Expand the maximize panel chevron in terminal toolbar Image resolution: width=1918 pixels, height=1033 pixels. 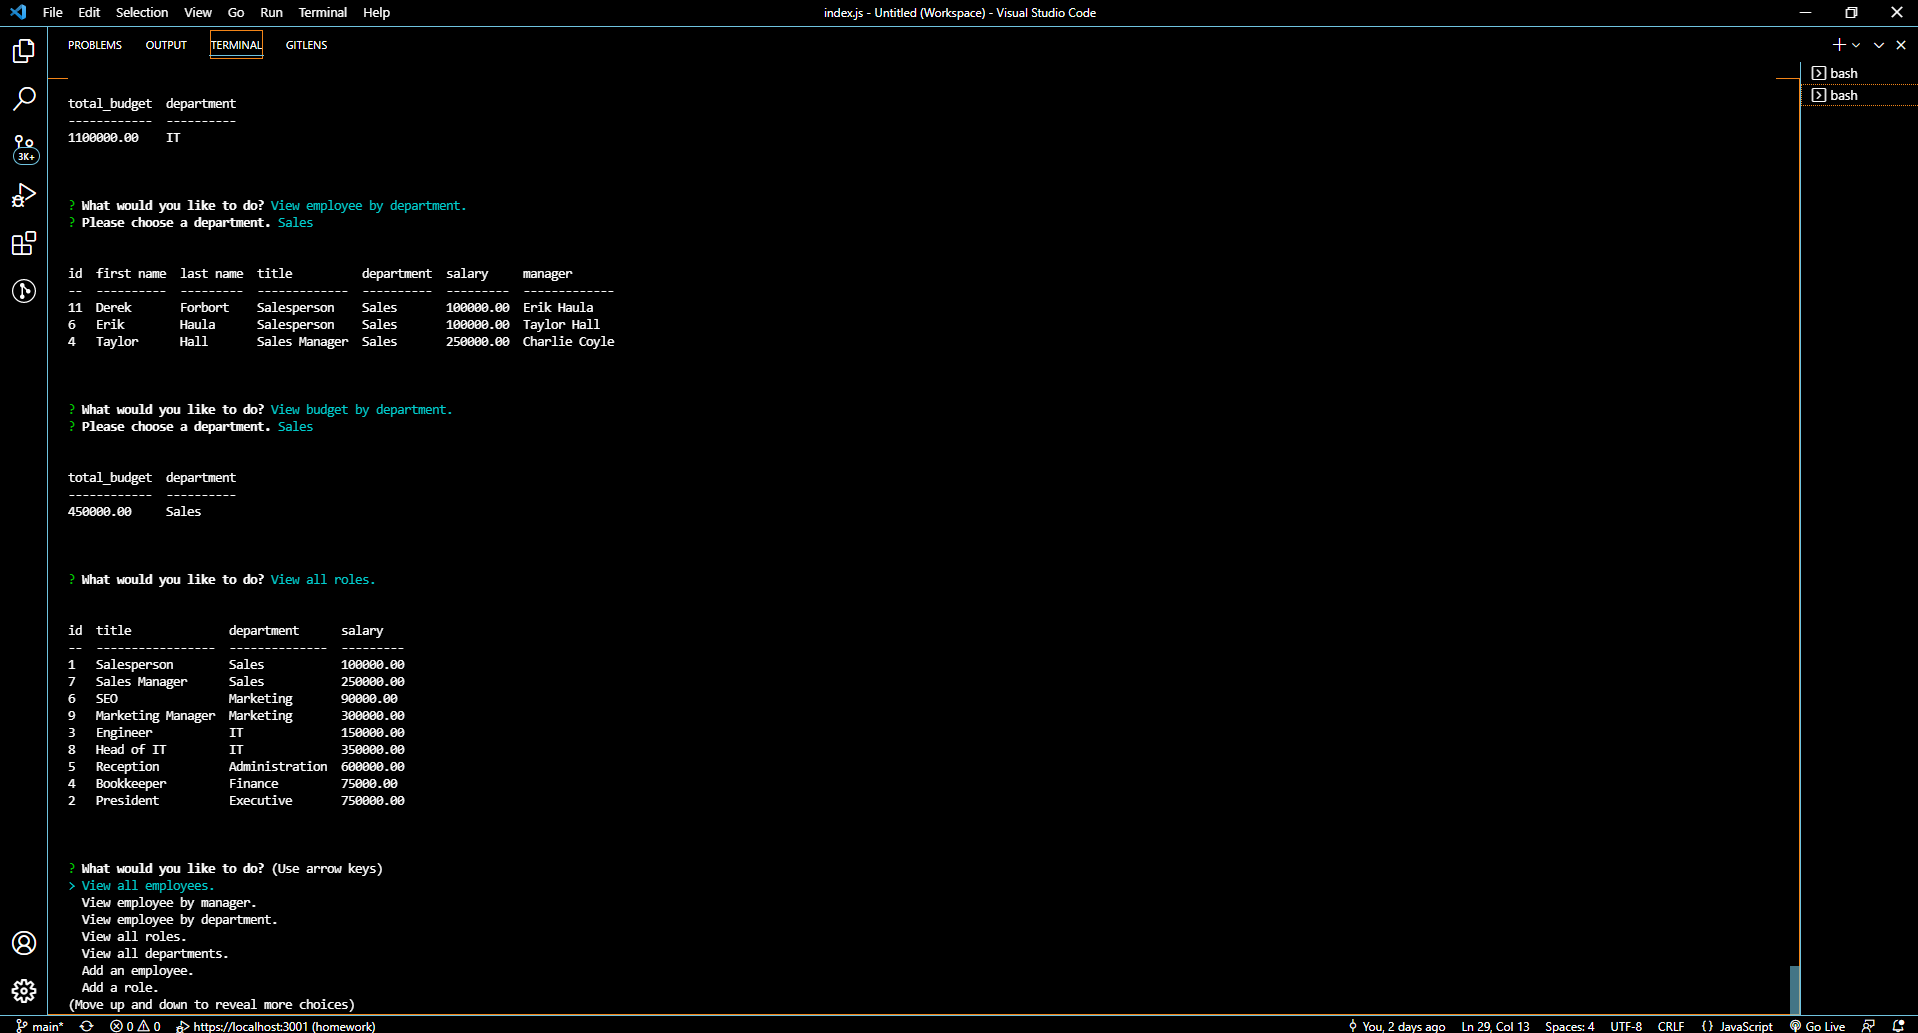tap(1877, 44)
